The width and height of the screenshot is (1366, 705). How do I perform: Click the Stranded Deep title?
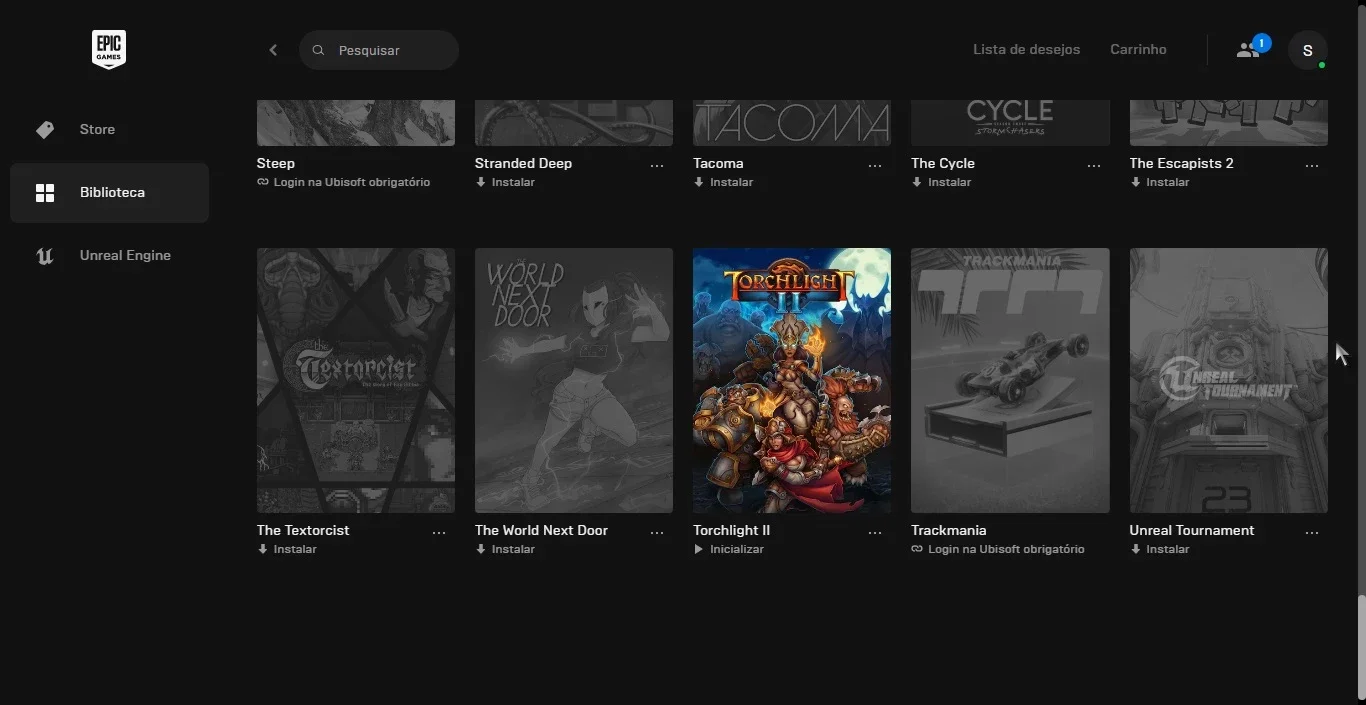point(523,163)
